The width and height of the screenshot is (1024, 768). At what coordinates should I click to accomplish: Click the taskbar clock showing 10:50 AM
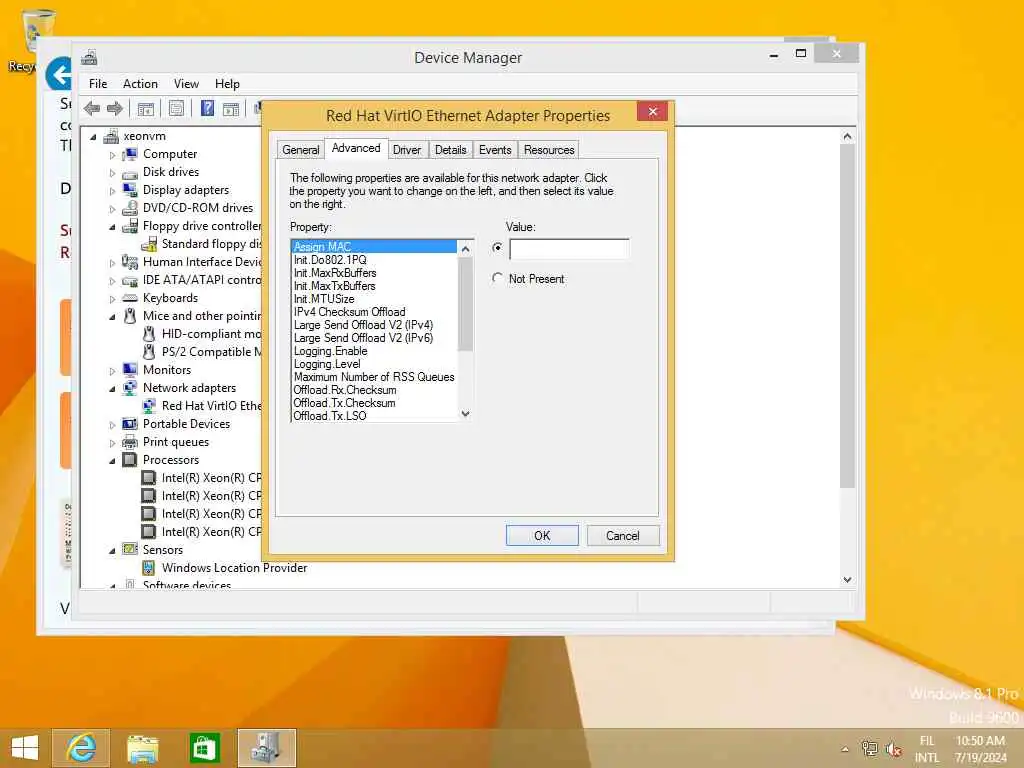click(x=980, y=741)
